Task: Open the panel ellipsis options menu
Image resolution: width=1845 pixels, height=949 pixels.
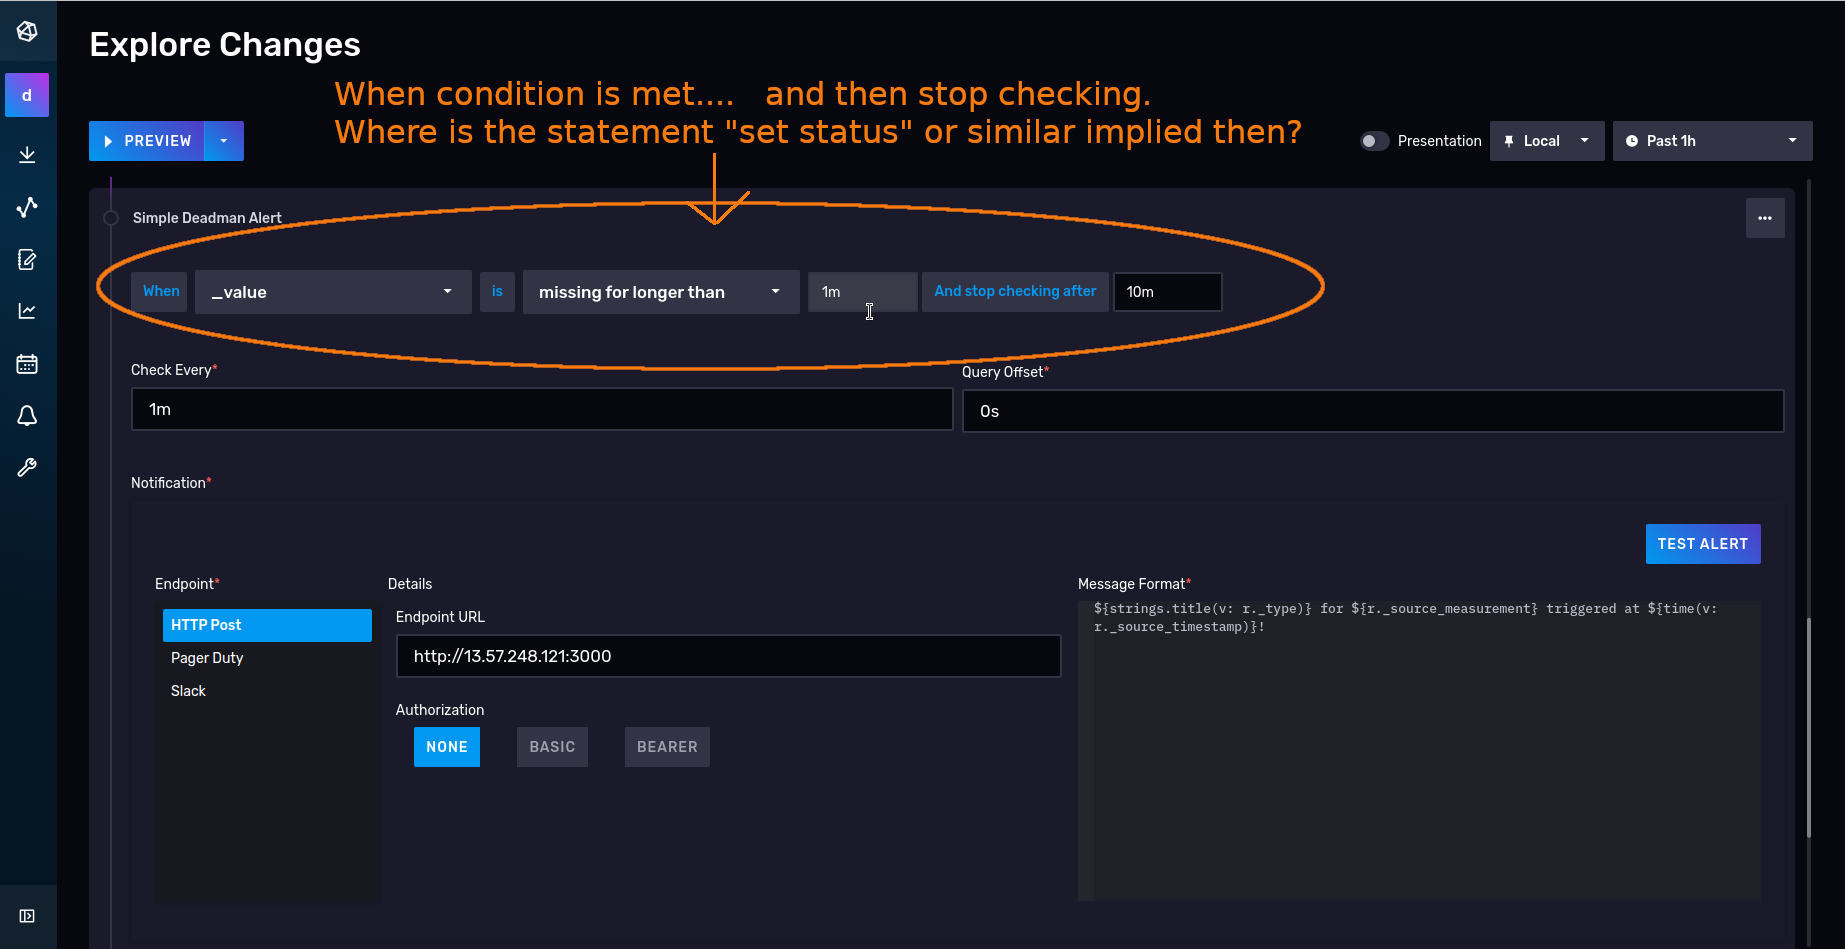Action: [x=1765, y=218]
